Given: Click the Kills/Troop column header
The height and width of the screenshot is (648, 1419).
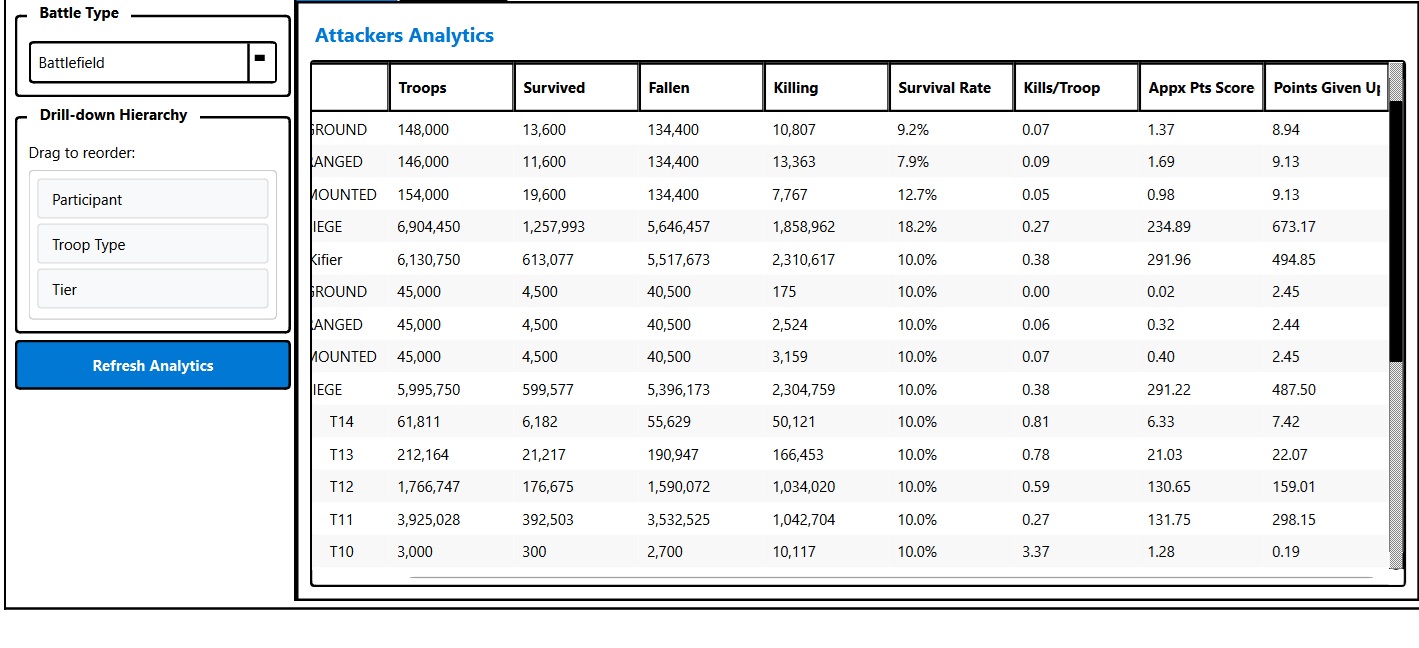Looking at the screenshot, I should pyautogui.click(x=1075, y=87).
